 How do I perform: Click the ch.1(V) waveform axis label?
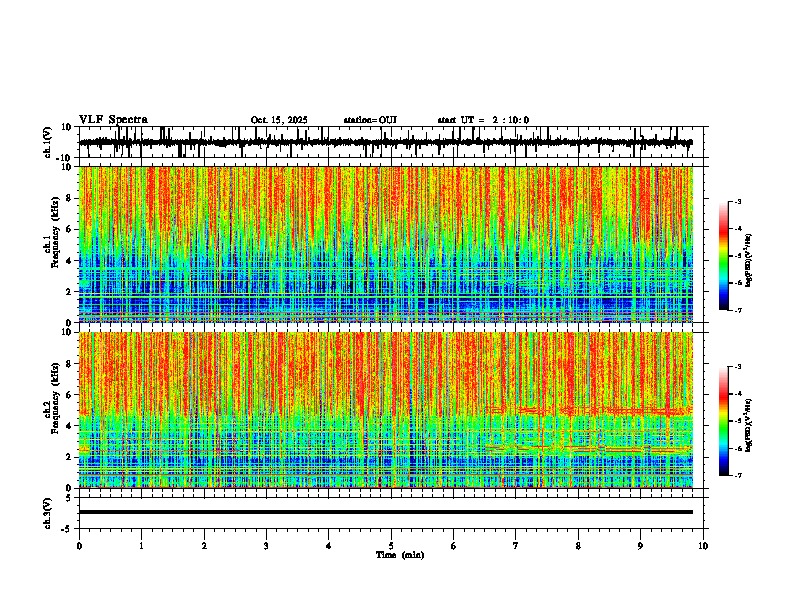48,142
